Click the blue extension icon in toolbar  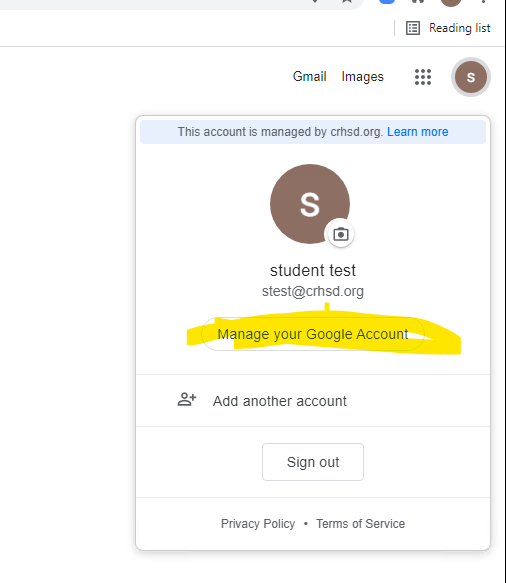pos(387,1)
